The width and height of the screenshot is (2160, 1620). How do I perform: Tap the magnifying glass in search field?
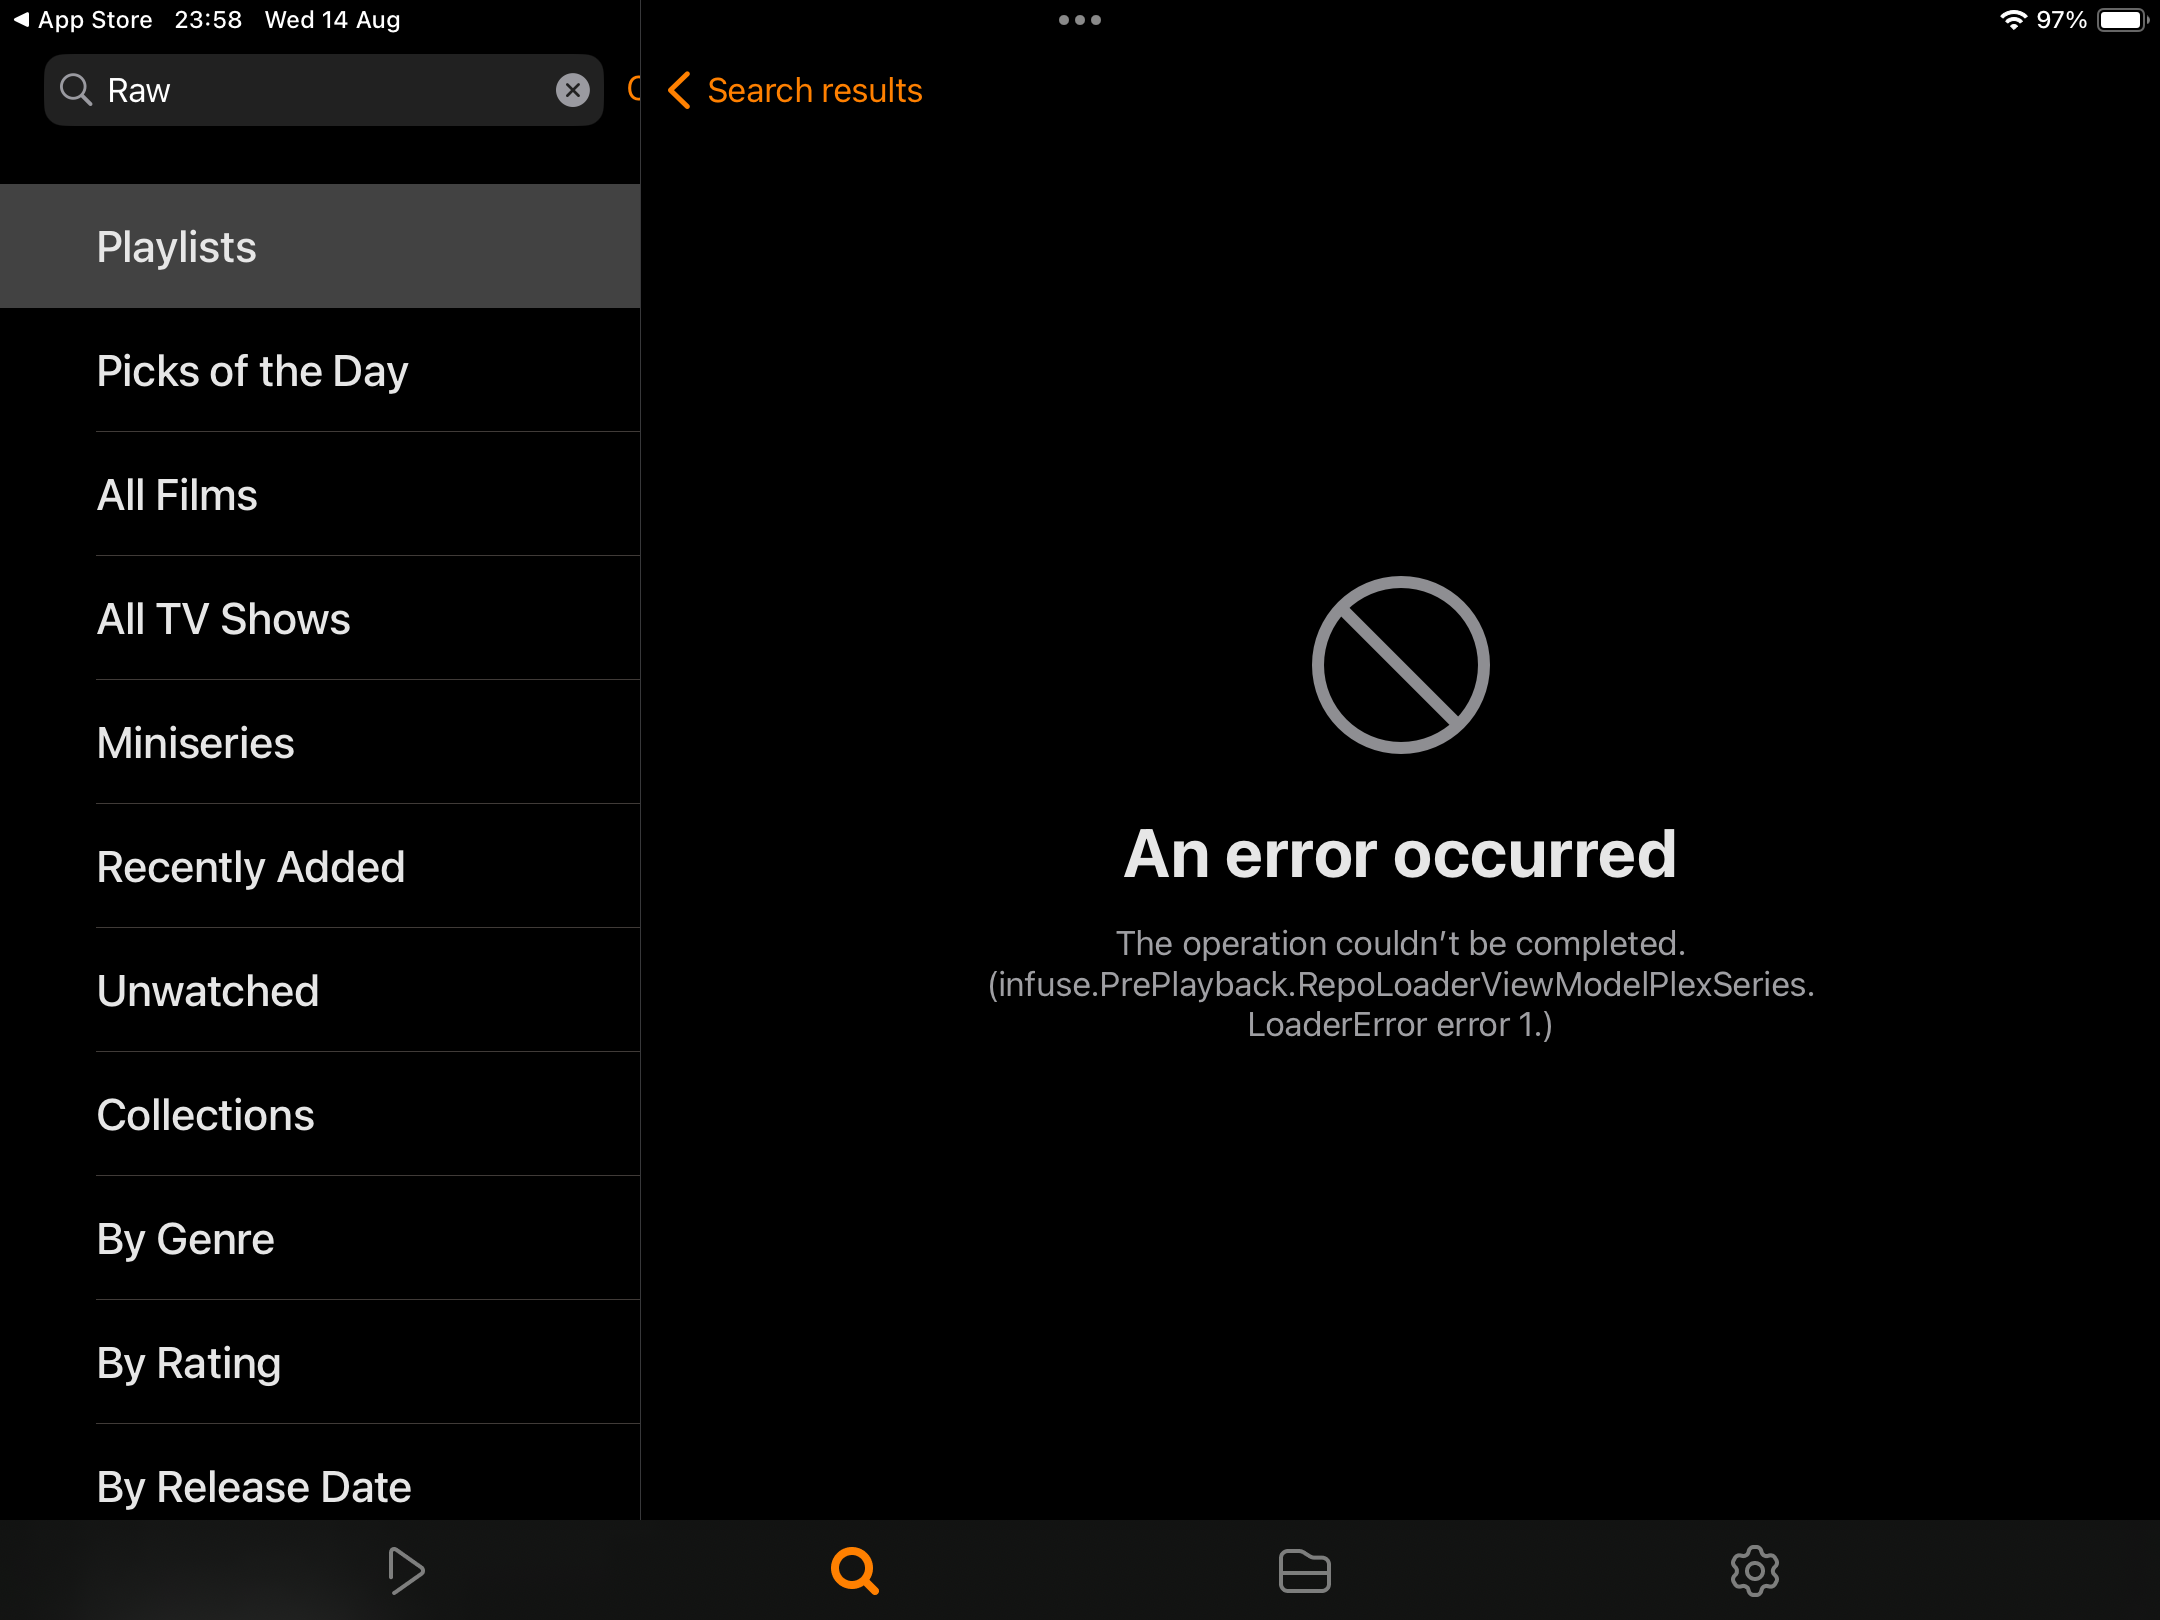click(x=76, y=90)
